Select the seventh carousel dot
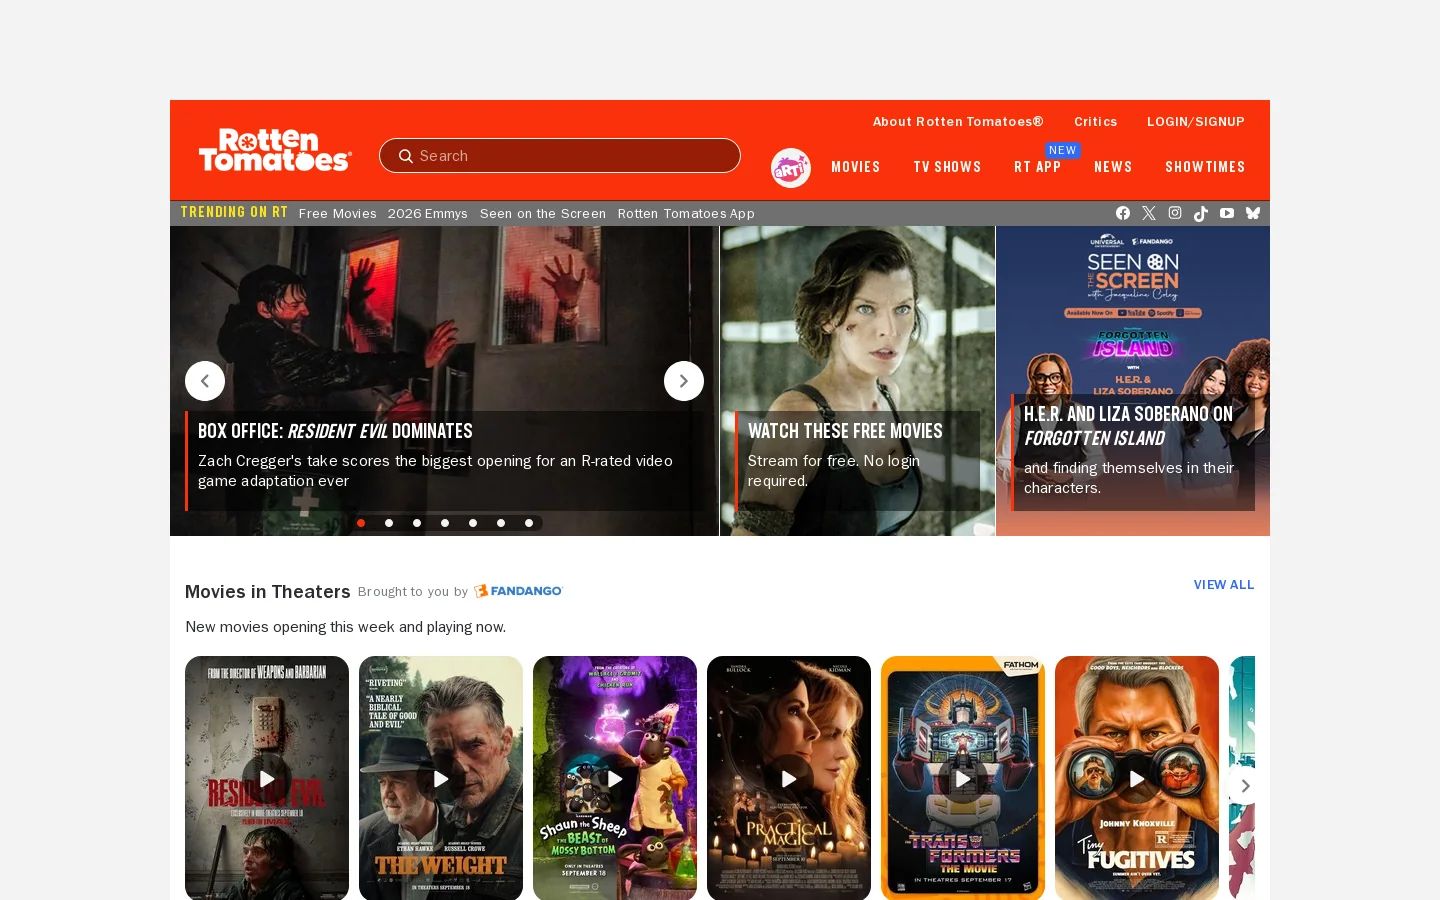 529,523
